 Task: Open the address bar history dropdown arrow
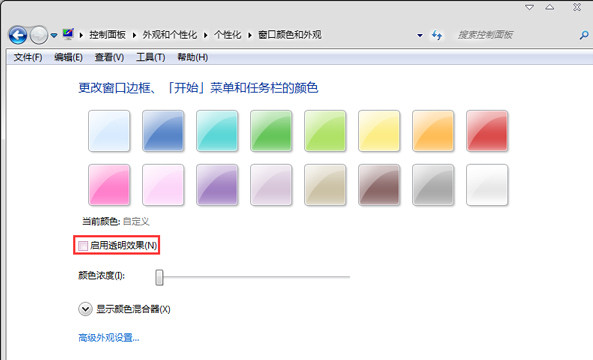click(x=420, y=35)
